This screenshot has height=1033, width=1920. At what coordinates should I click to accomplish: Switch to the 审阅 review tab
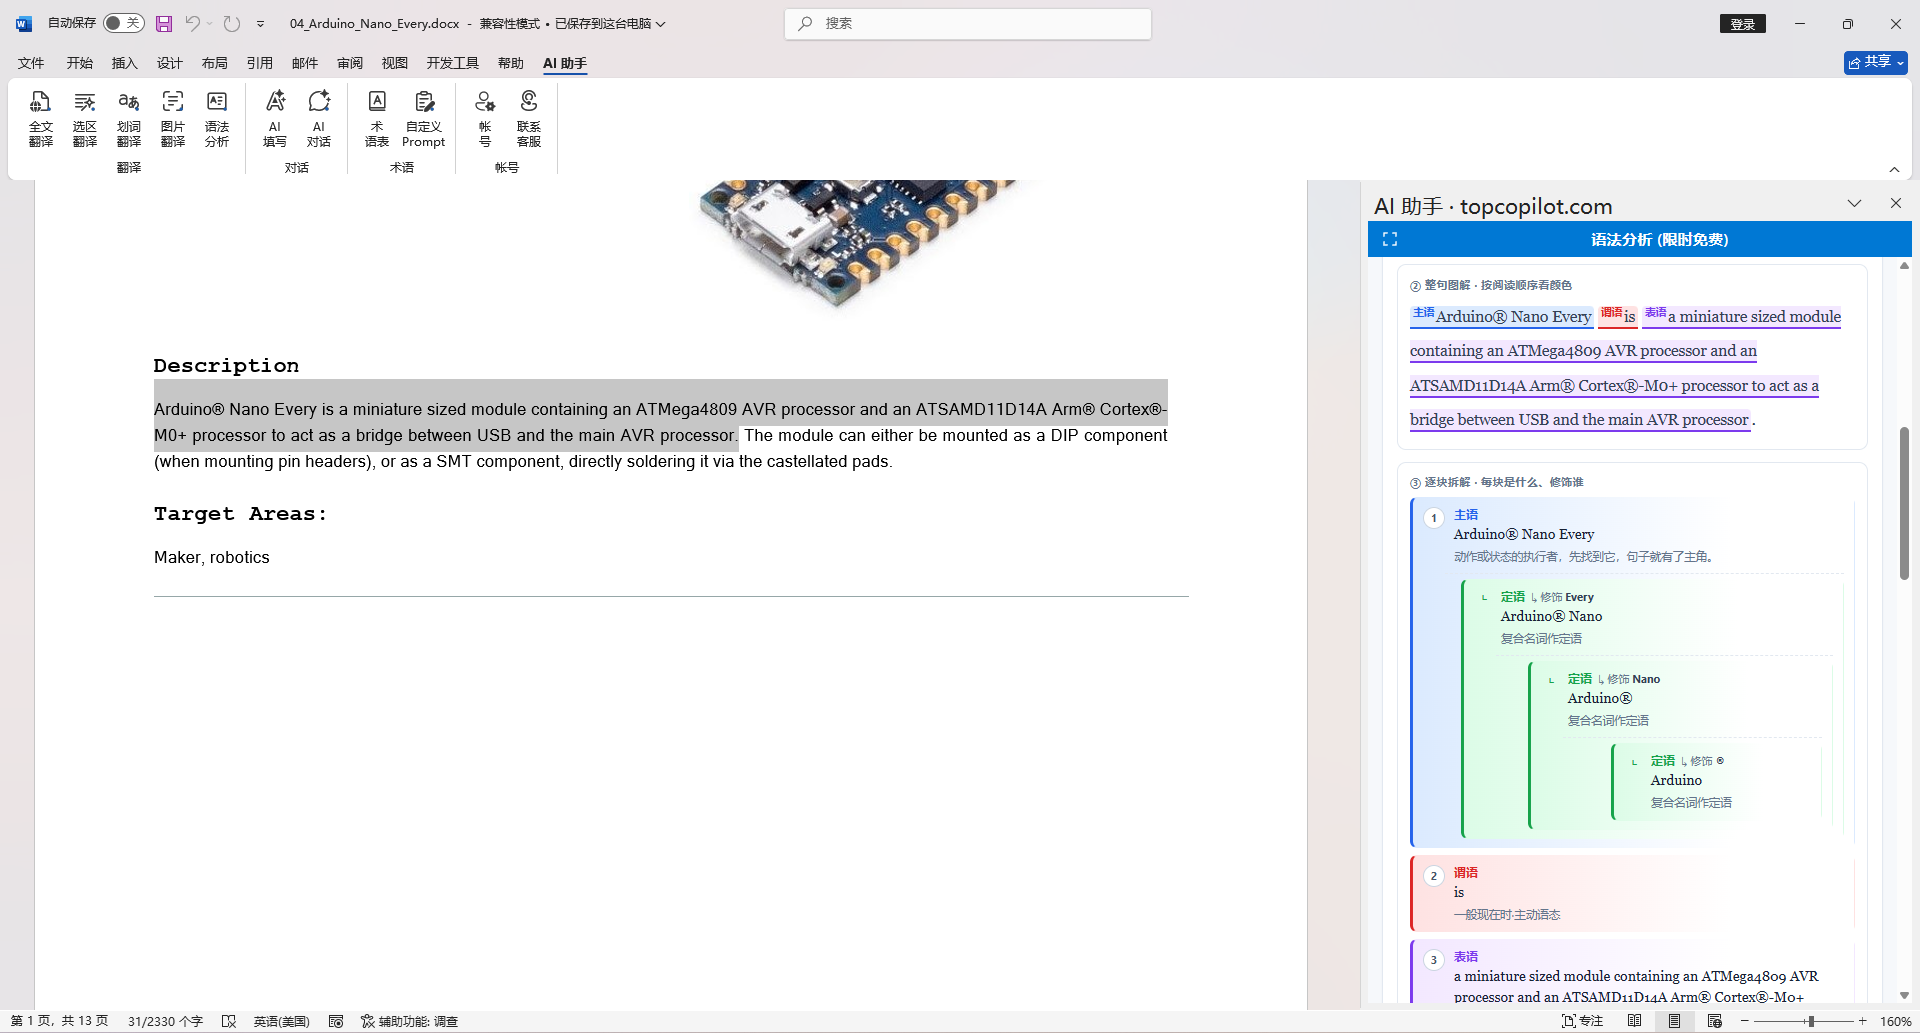click(x=350, y=63)
